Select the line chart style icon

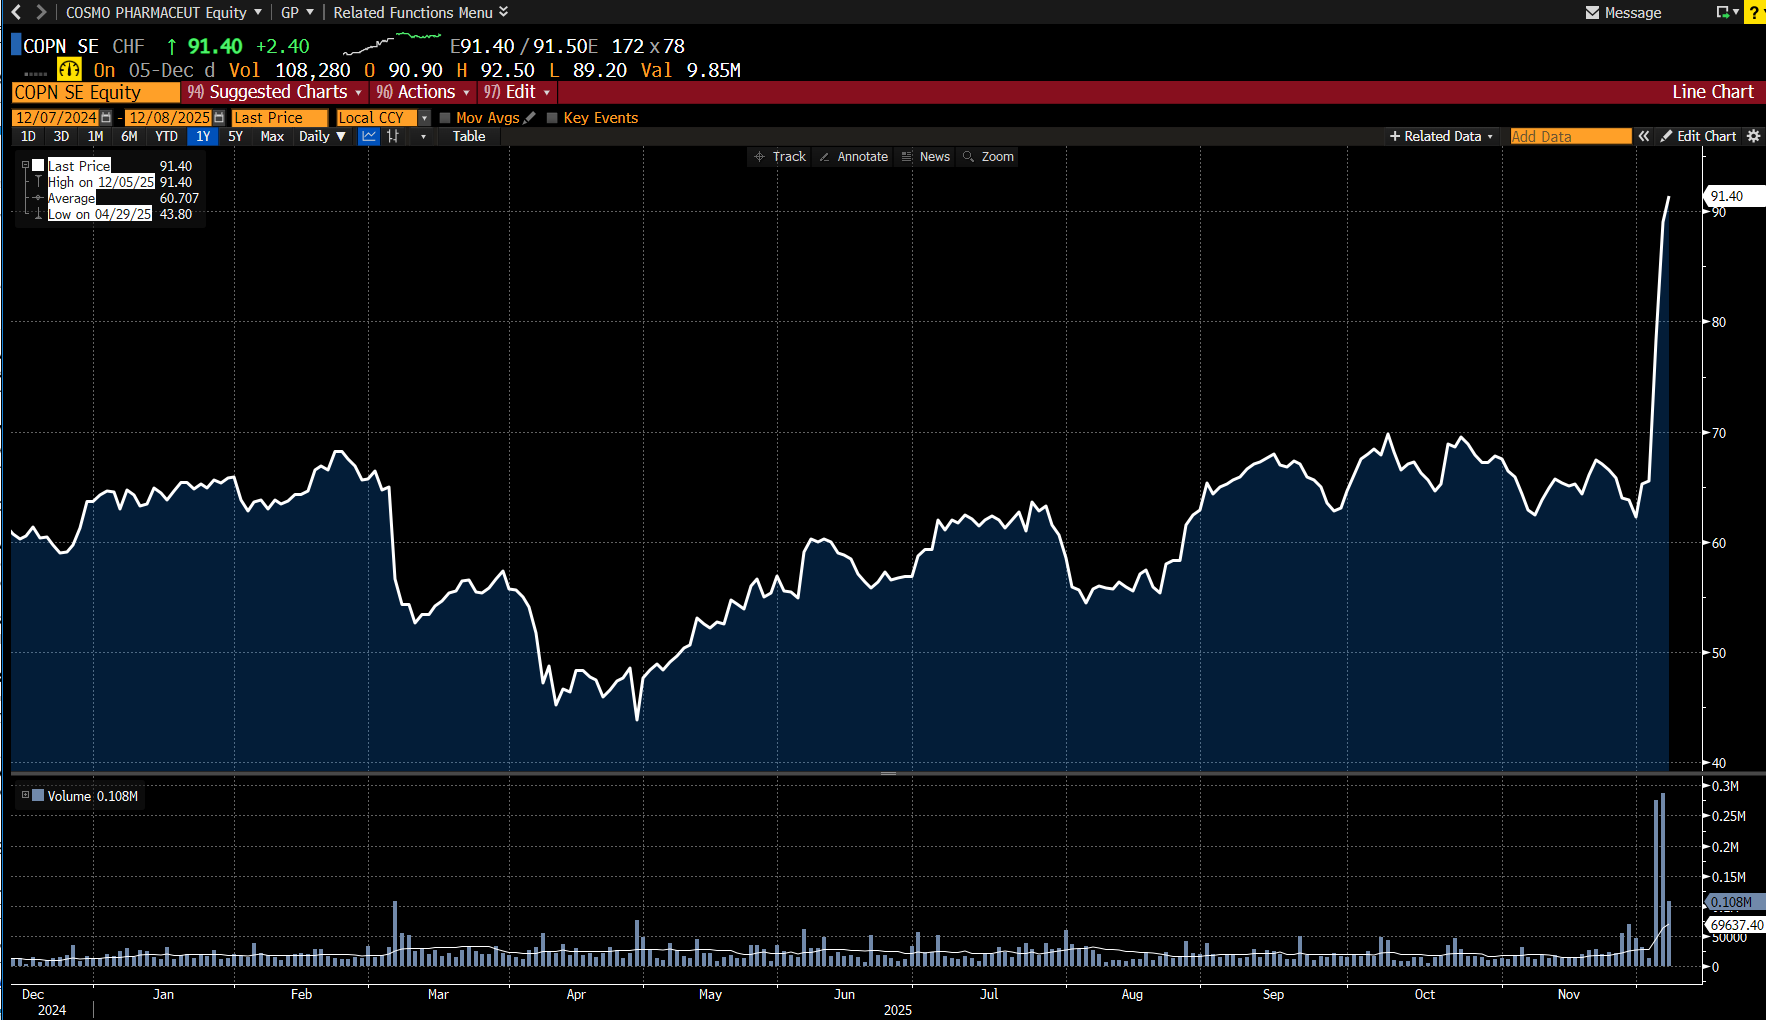click(369, 136)
